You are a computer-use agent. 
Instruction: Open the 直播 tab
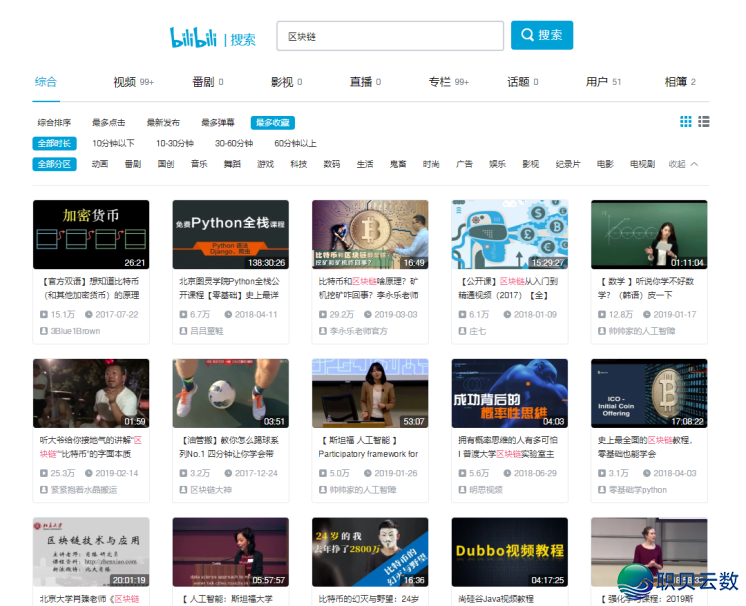point(365,82)
